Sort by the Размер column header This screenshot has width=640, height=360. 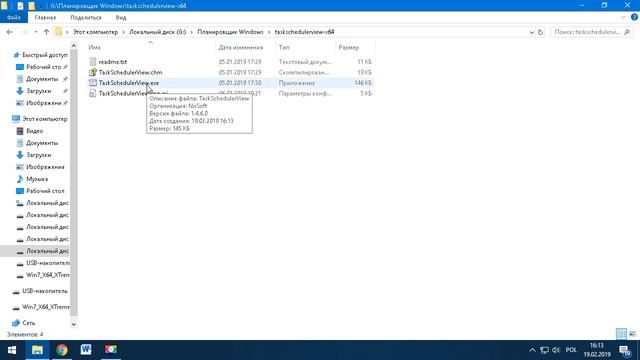[x=349, y=47]
